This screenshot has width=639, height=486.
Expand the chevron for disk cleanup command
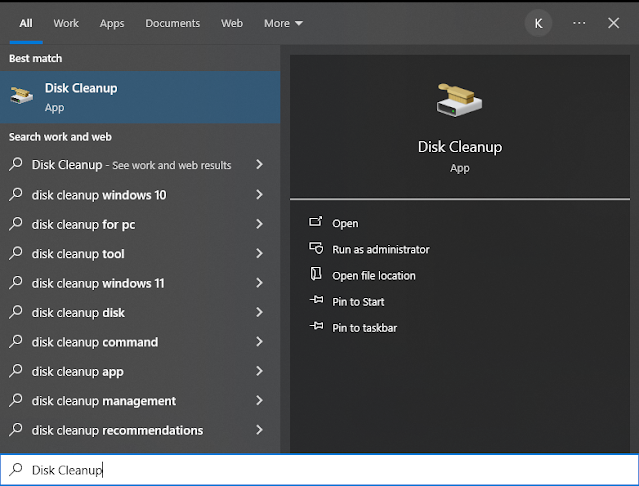pyautogui.click(x=259, y=342)
